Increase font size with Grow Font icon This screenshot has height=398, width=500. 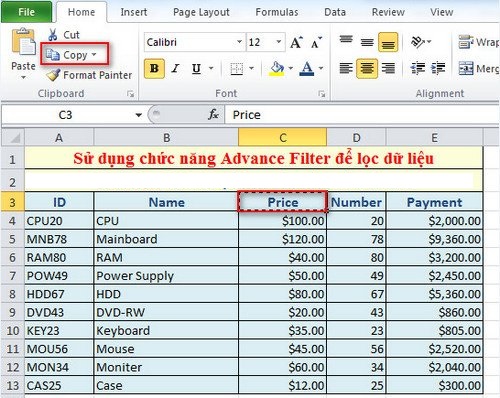tap(296, 42)
